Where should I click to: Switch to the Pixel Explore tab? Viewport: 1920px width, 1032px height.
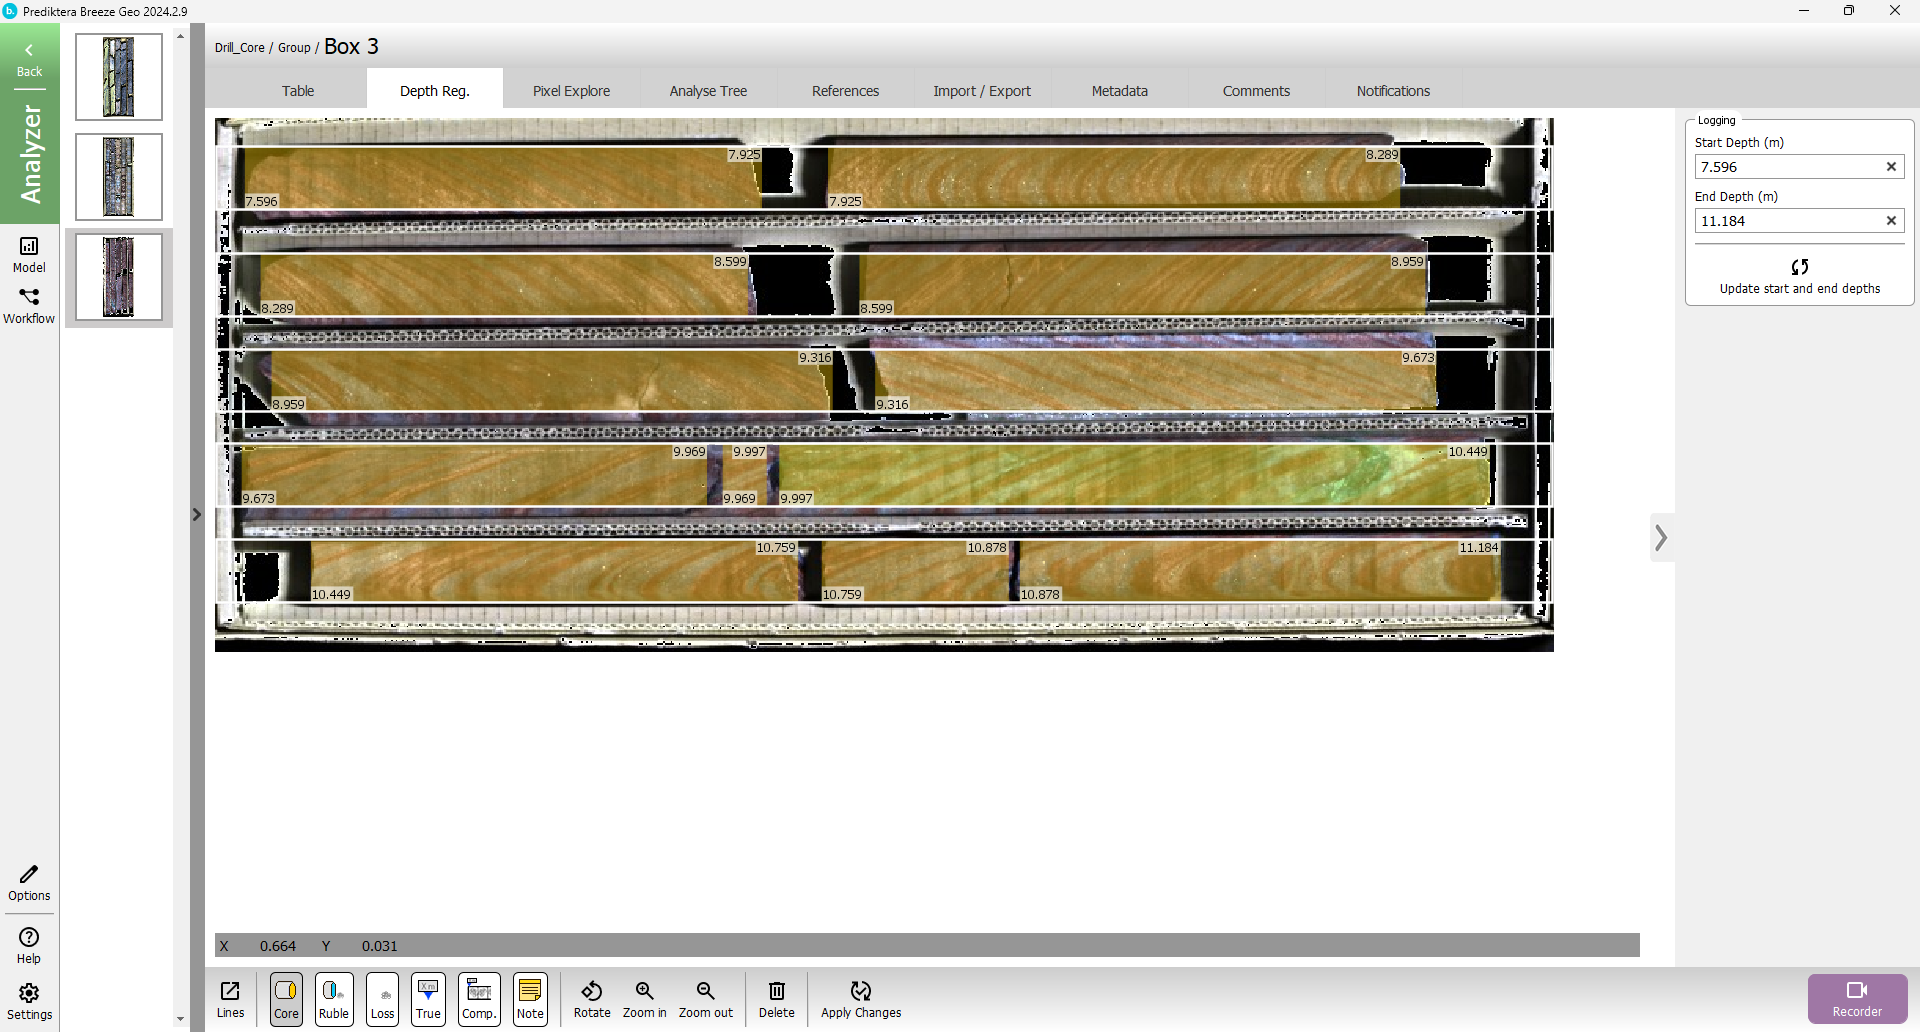[571, 91]
